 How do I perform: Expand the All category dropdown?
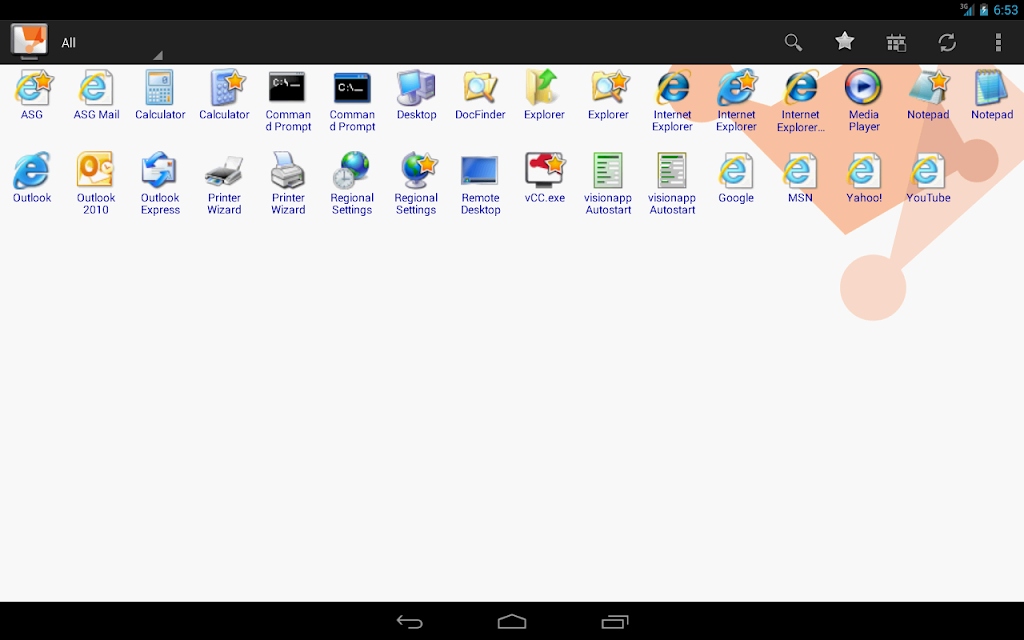tap(111, 42)
